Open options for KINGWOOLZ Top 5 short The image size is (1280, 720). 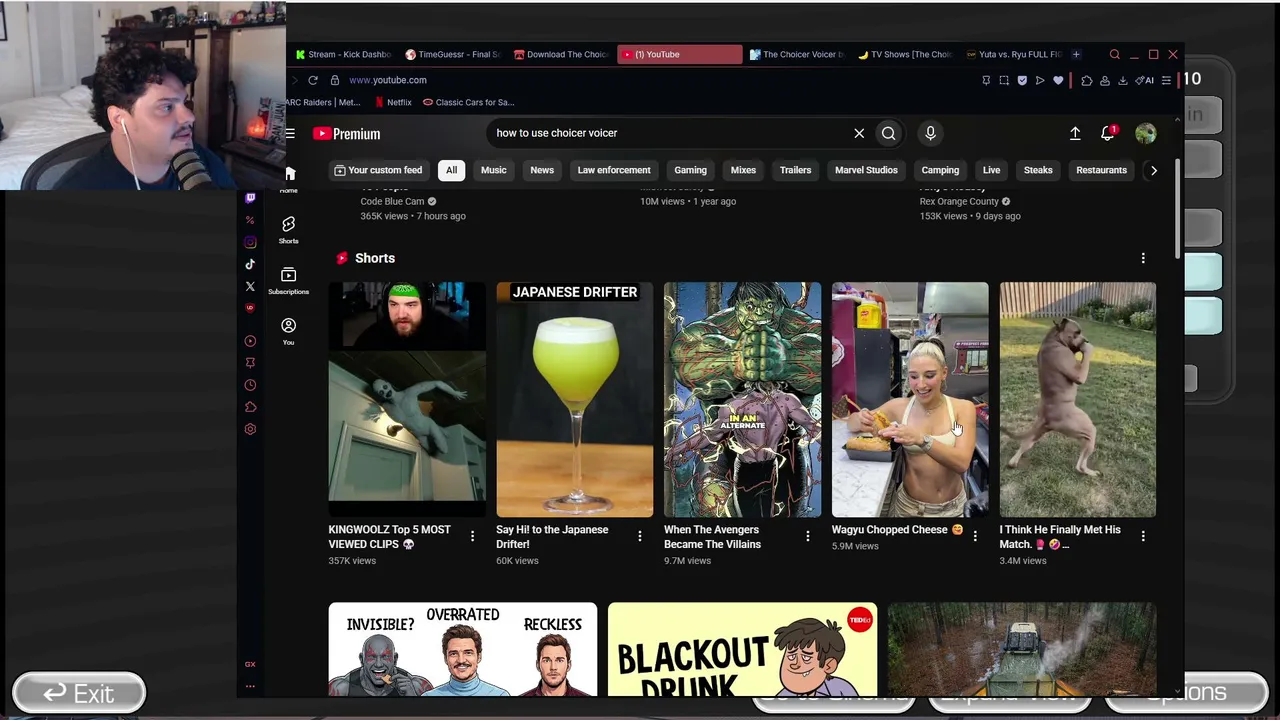click(472, 536)
